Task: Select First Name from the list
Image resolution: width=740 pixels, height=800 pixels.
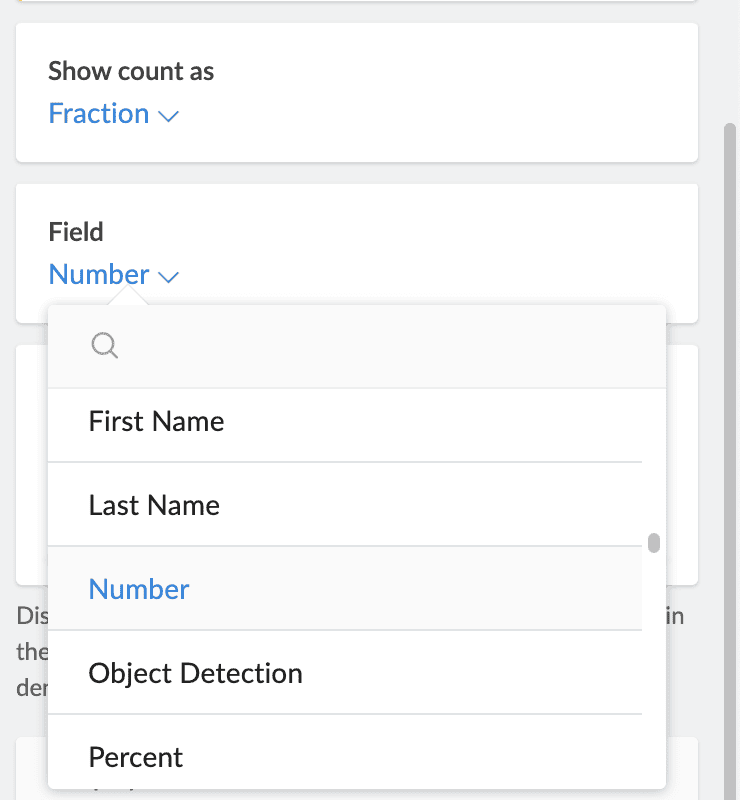Action: pyautogui.click(x=156, y=421)
